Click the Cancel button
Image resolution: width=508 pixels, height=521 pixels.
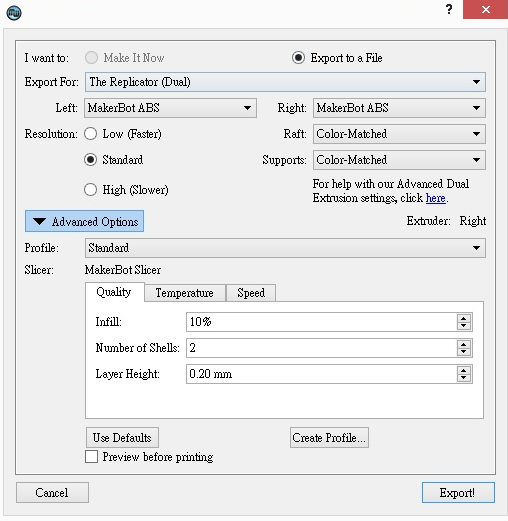click(x=52, y=492)
